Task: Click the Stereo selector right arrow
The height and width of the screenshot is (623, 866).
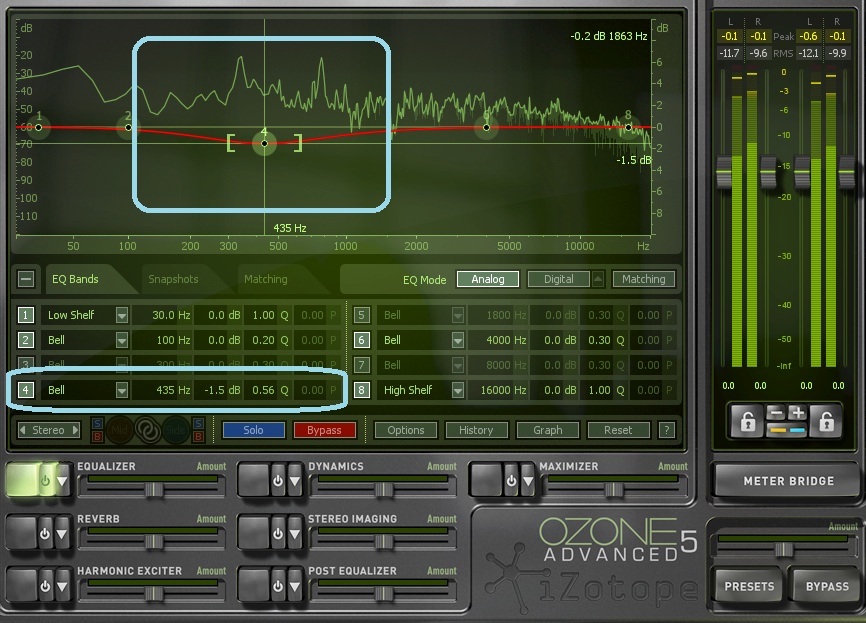Action: [76, 430]
